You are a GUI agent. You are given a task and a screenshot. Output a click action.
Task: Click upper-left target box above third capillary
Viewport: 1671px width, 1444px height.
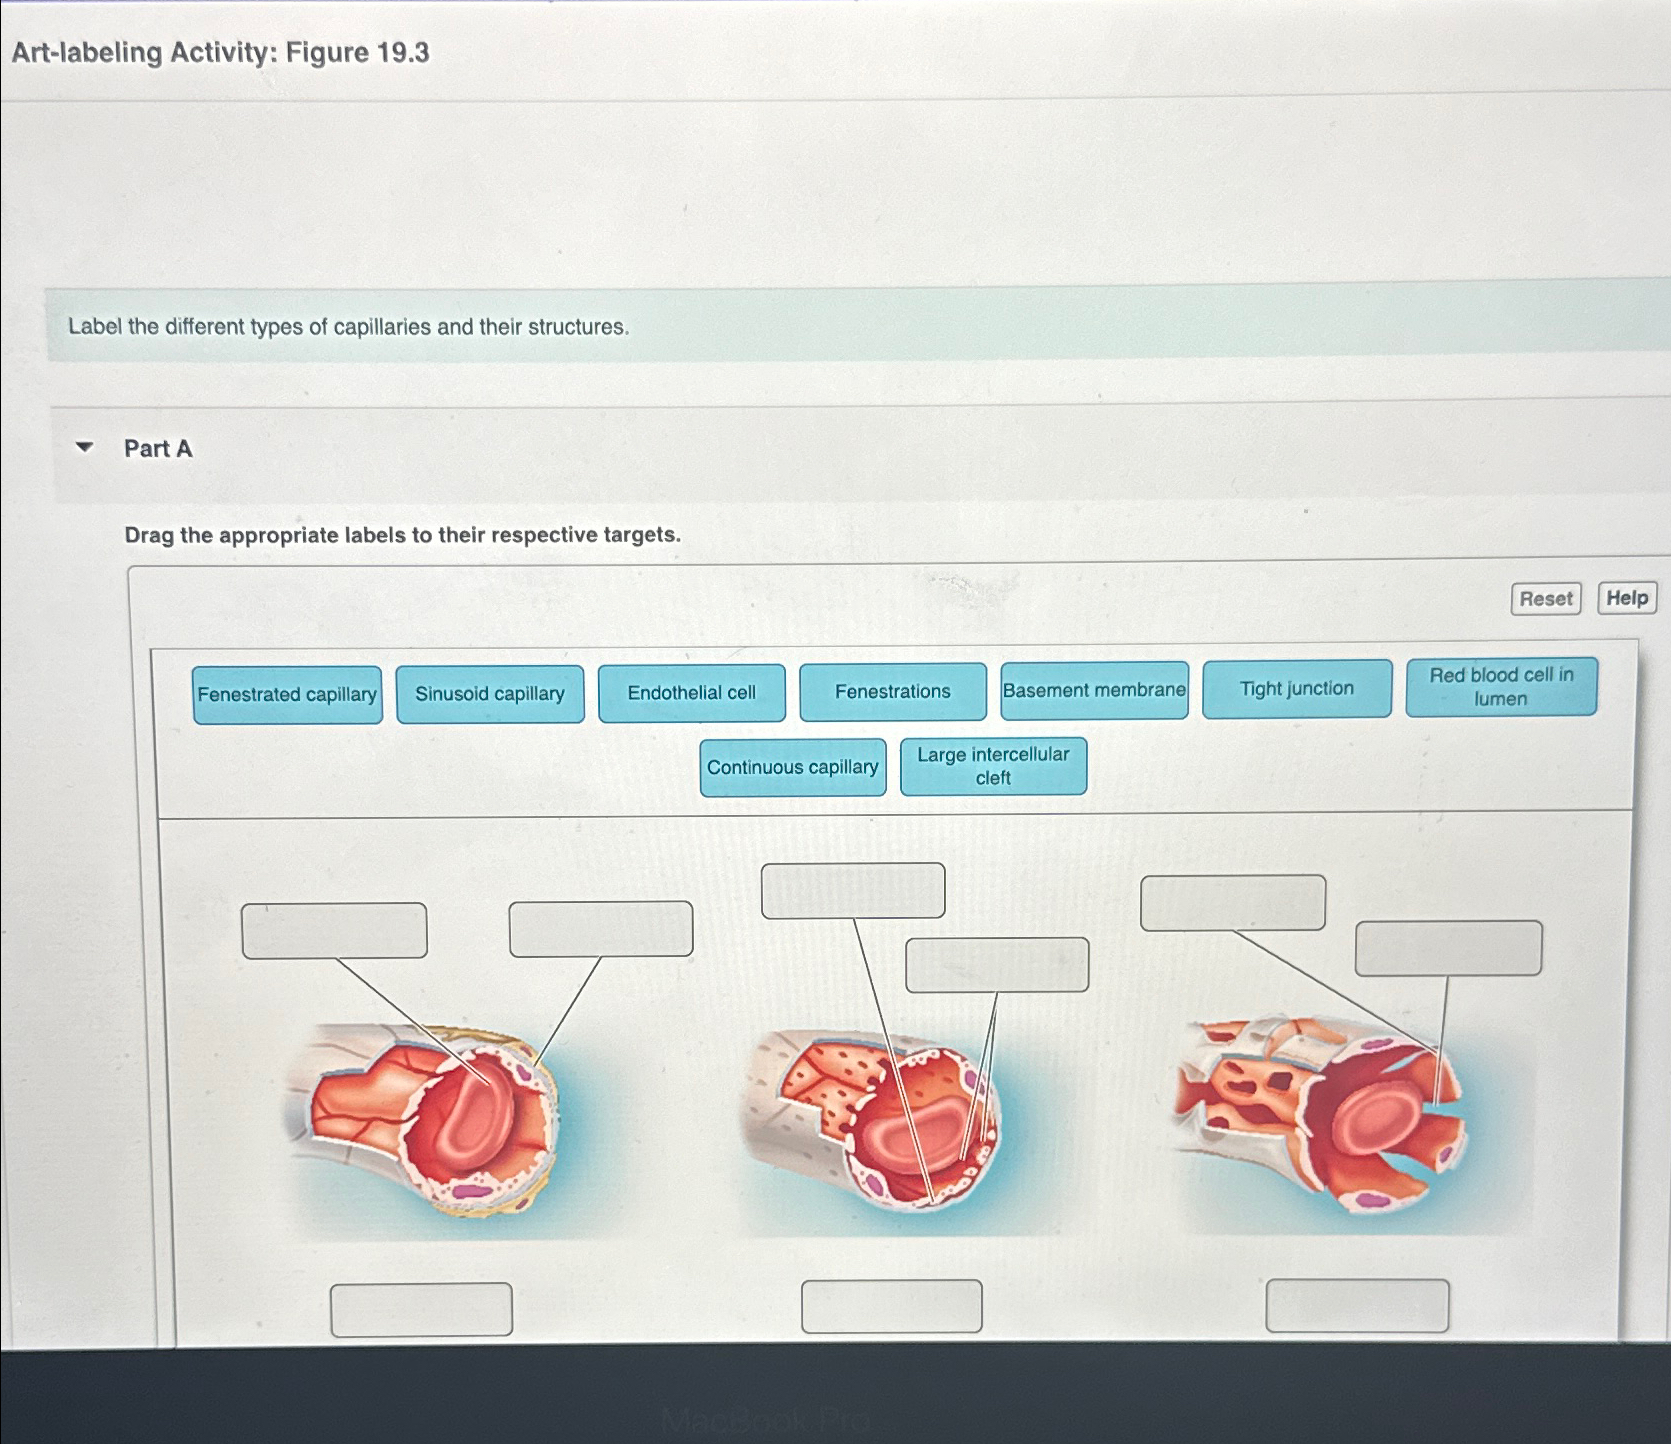(1233, 903)
